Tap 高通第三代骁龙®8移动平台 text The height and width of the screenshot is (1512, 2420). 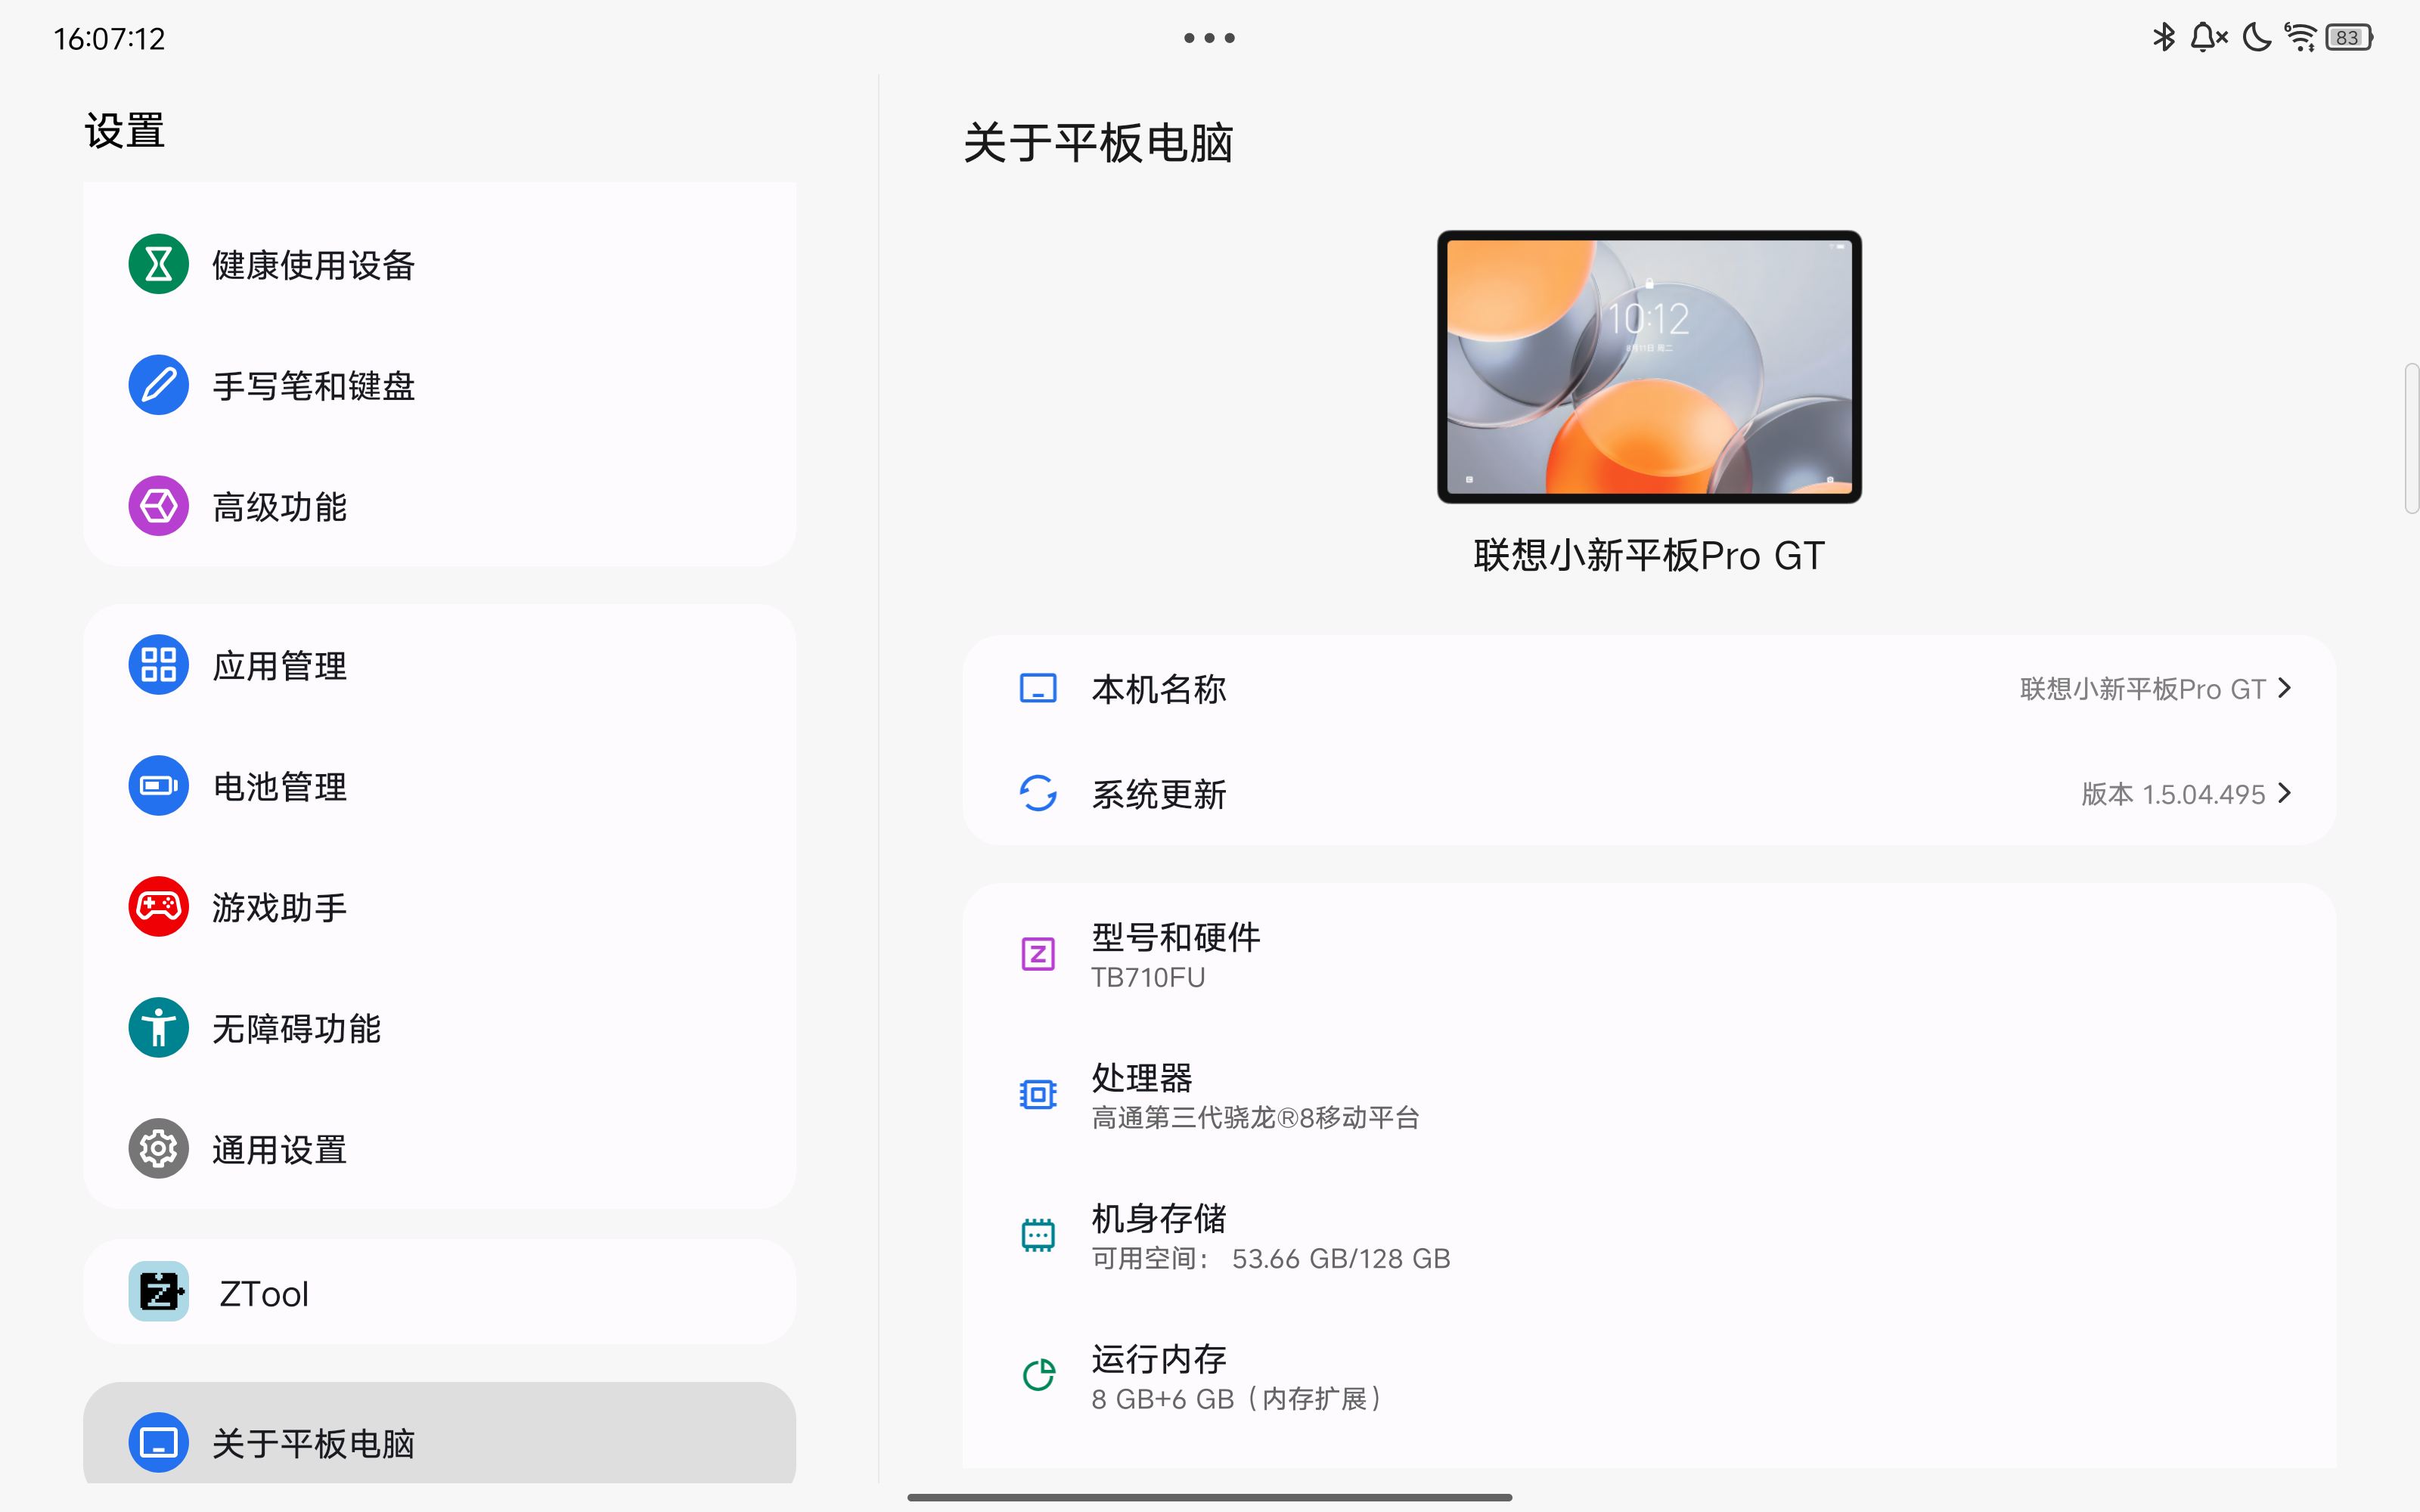(x=1255, y=1118)
